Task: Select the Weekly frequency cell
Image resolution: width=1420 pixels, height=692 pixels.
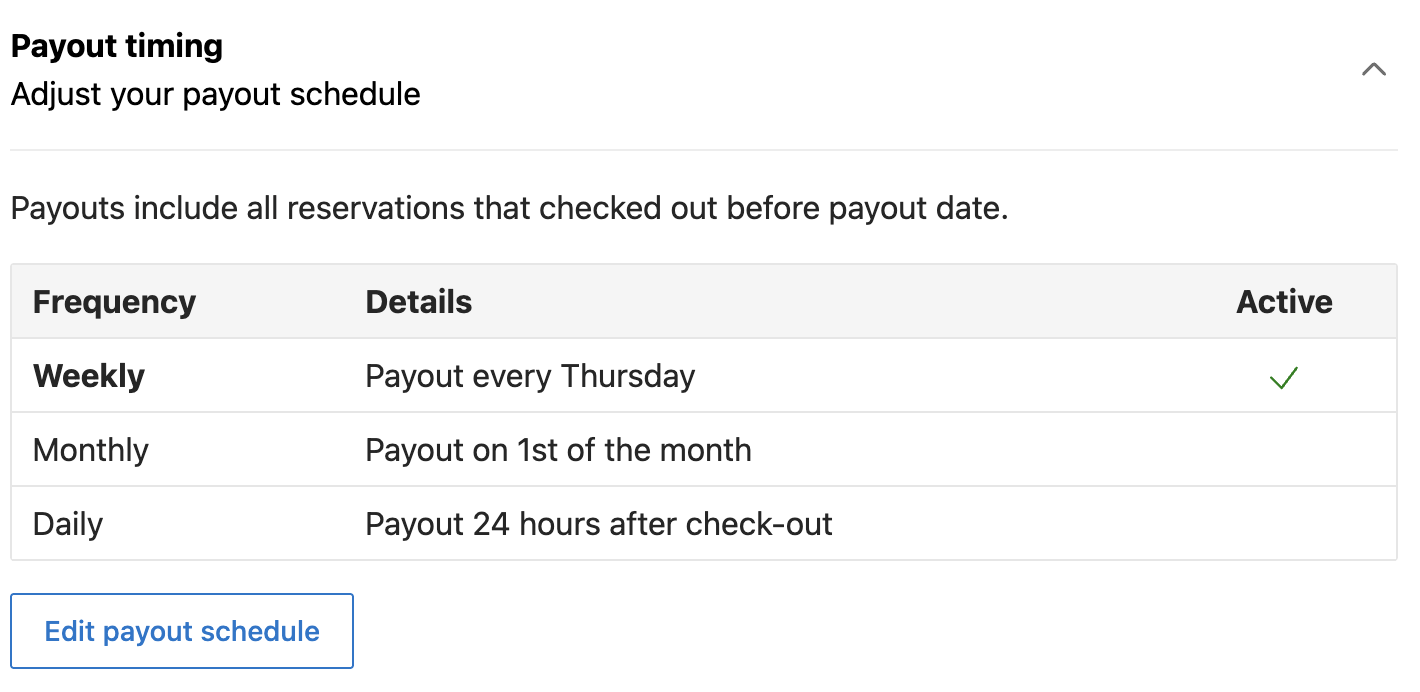Action: click(x=89, y=376)
